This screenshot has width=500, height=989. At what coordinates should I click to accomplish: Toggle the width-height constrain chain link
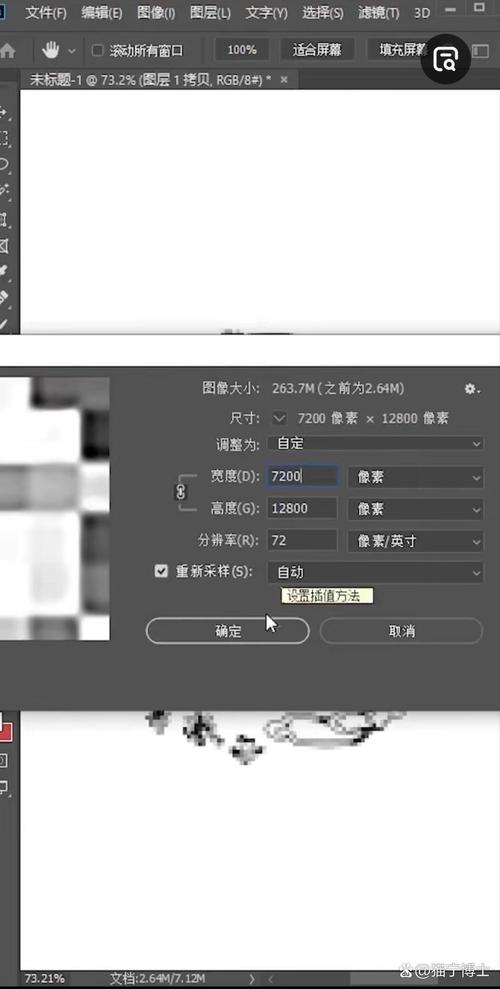(181, 493)
